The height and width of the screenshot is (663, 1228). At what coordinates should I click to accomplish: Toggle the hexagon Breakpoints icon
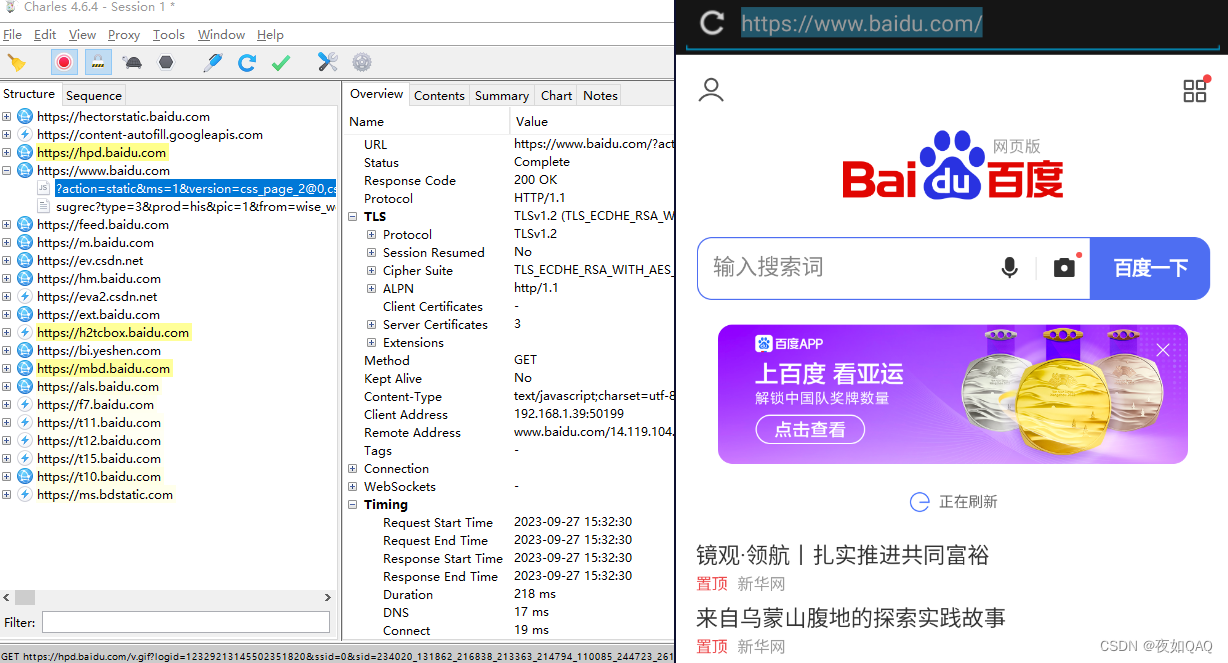coord(166,62)
